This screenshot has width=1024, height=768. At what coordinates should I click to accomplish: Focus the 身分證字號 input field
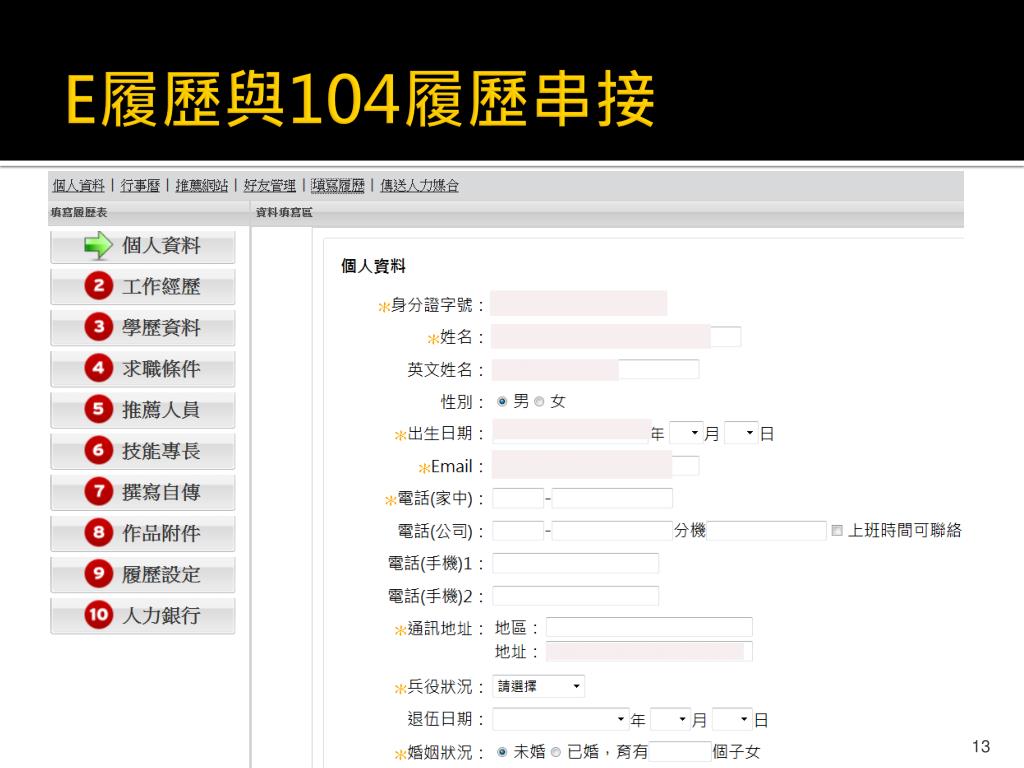(579, 304)
